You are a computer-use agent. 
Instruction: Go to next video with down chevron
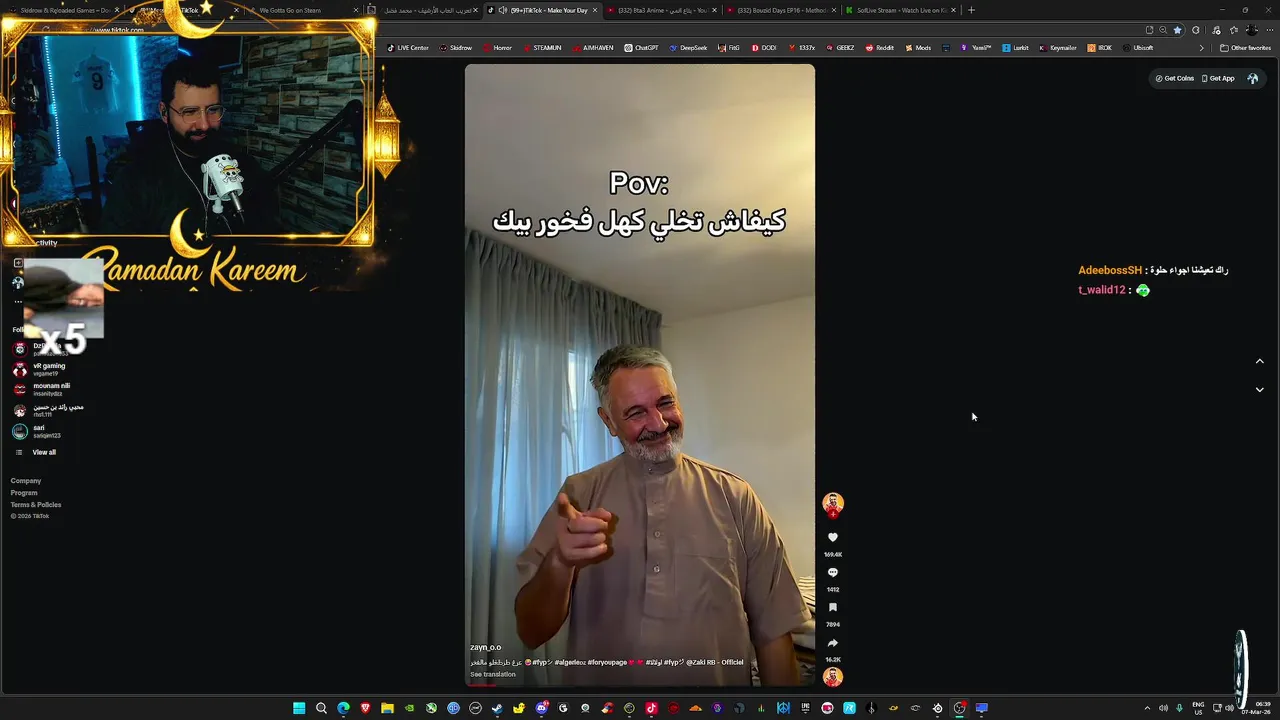pos(1259,390)
